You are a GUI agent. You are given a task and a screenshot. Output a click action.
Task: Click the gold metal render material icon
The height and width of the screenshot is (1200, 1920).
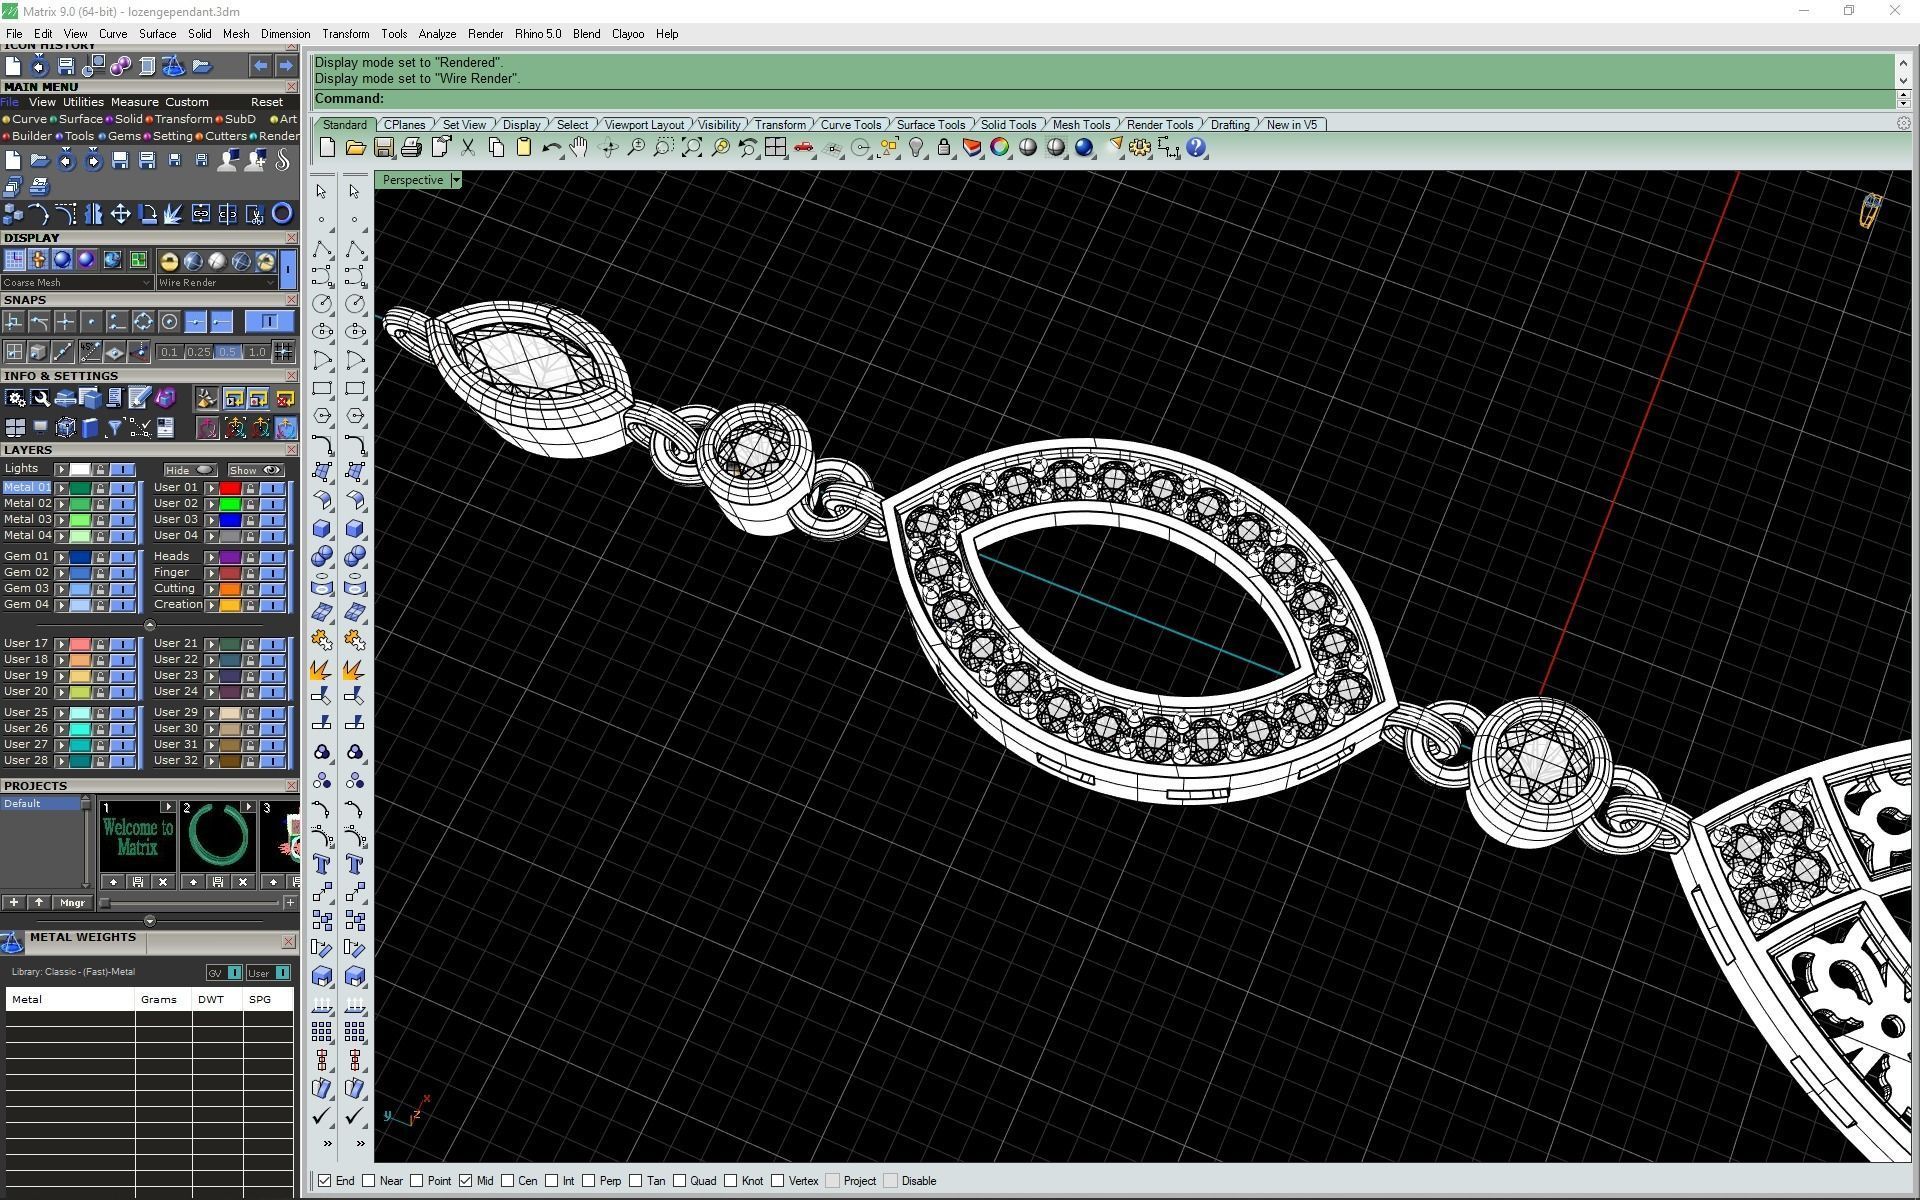click(169, 261)
